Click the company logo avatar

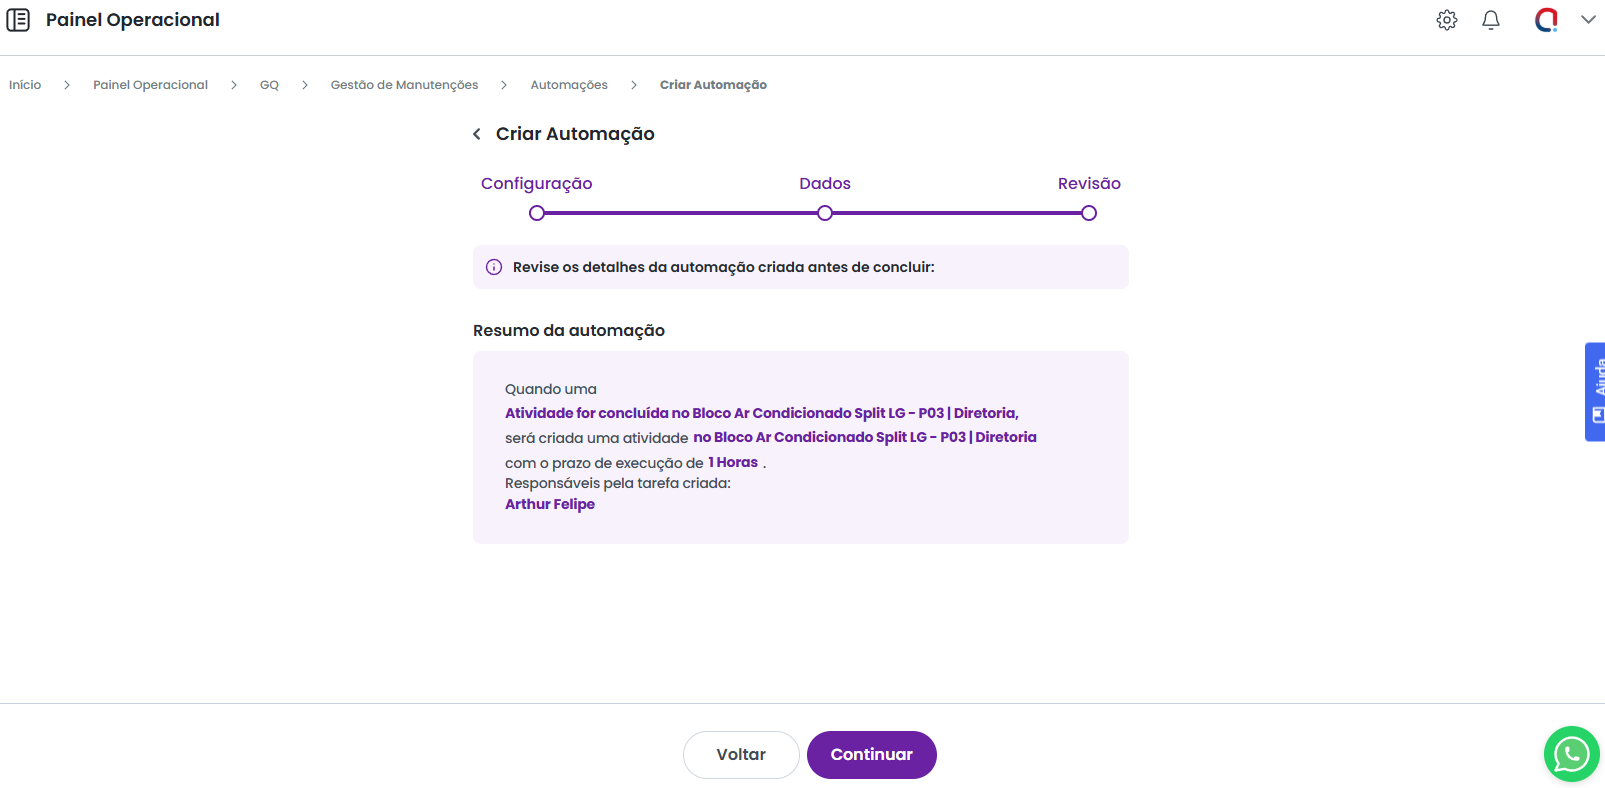pos(1546,20)
